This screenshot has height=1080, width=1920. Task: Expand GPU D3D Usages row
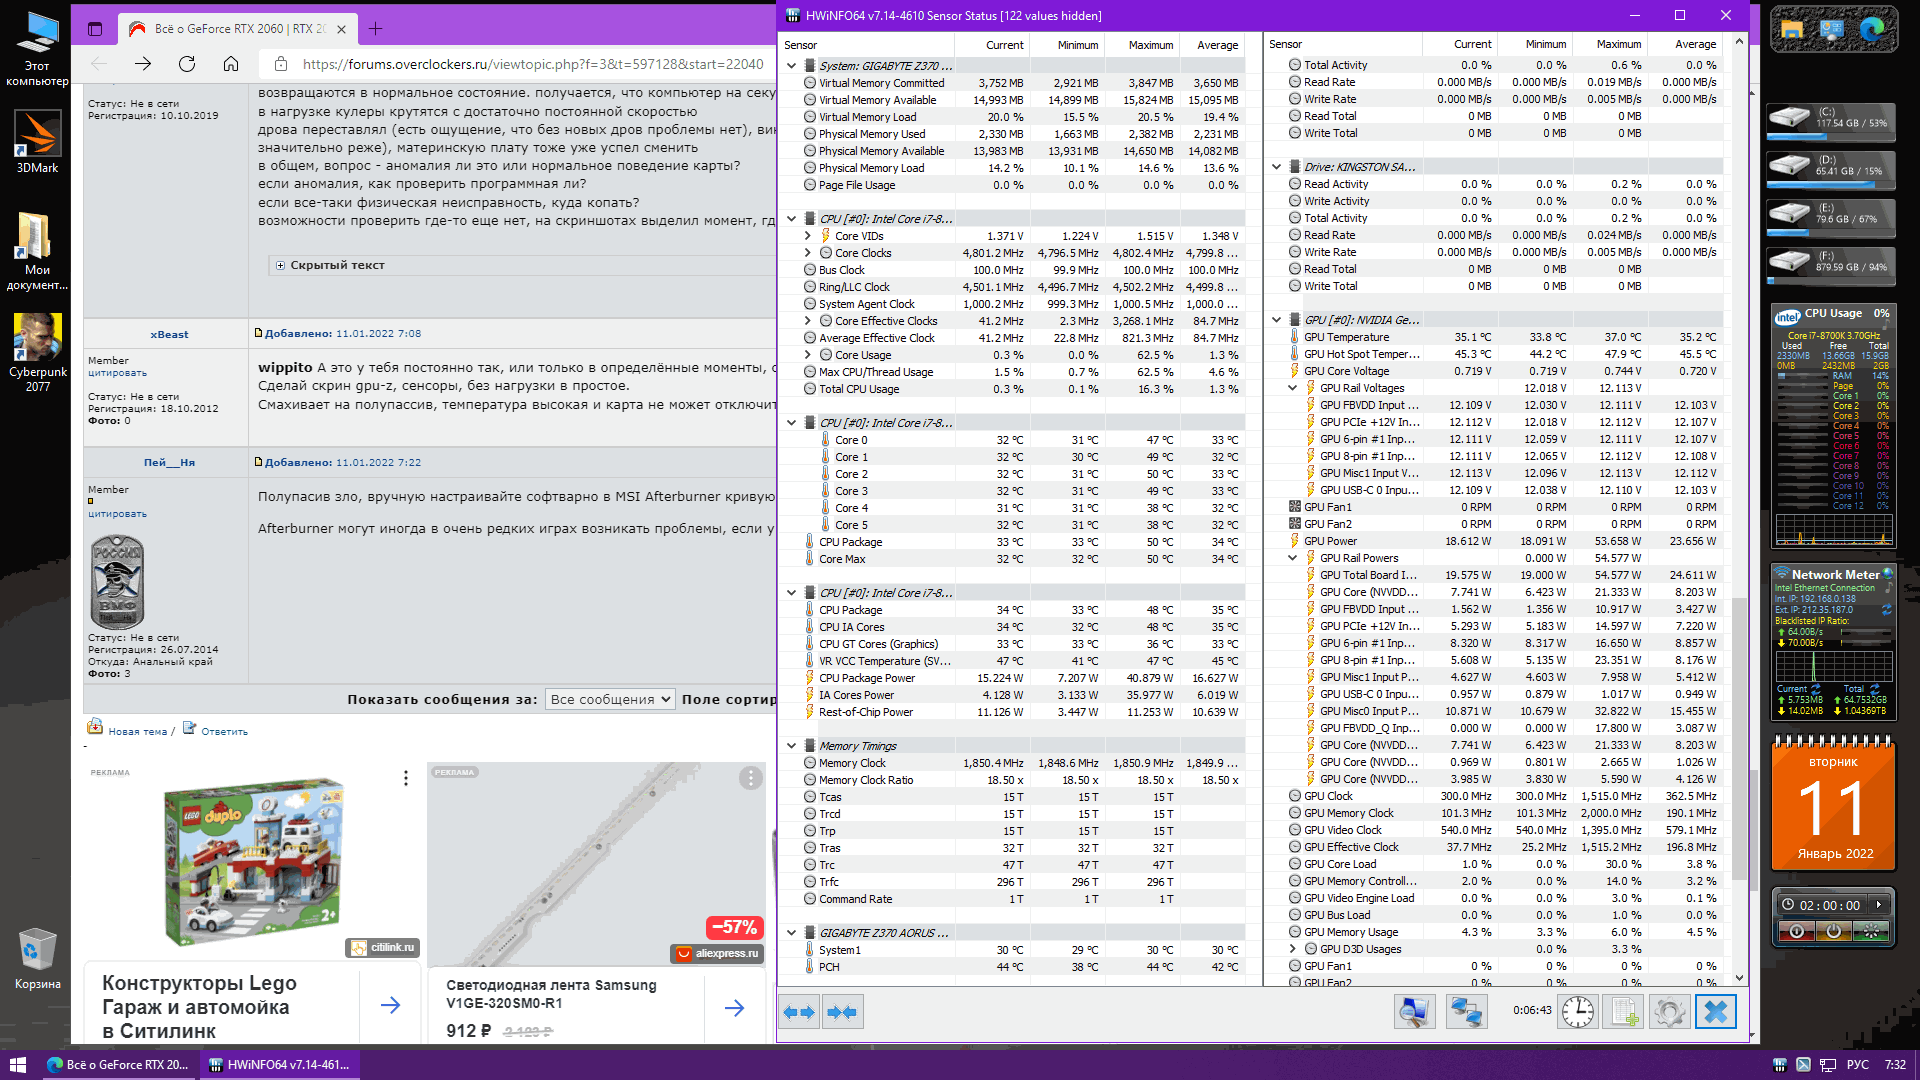pos(1293,949)
